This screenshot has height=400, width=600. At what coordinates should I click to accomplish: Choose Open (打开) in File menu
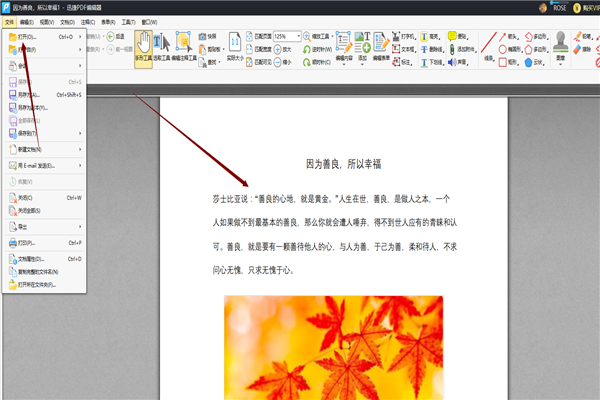(x=45, y=37)
